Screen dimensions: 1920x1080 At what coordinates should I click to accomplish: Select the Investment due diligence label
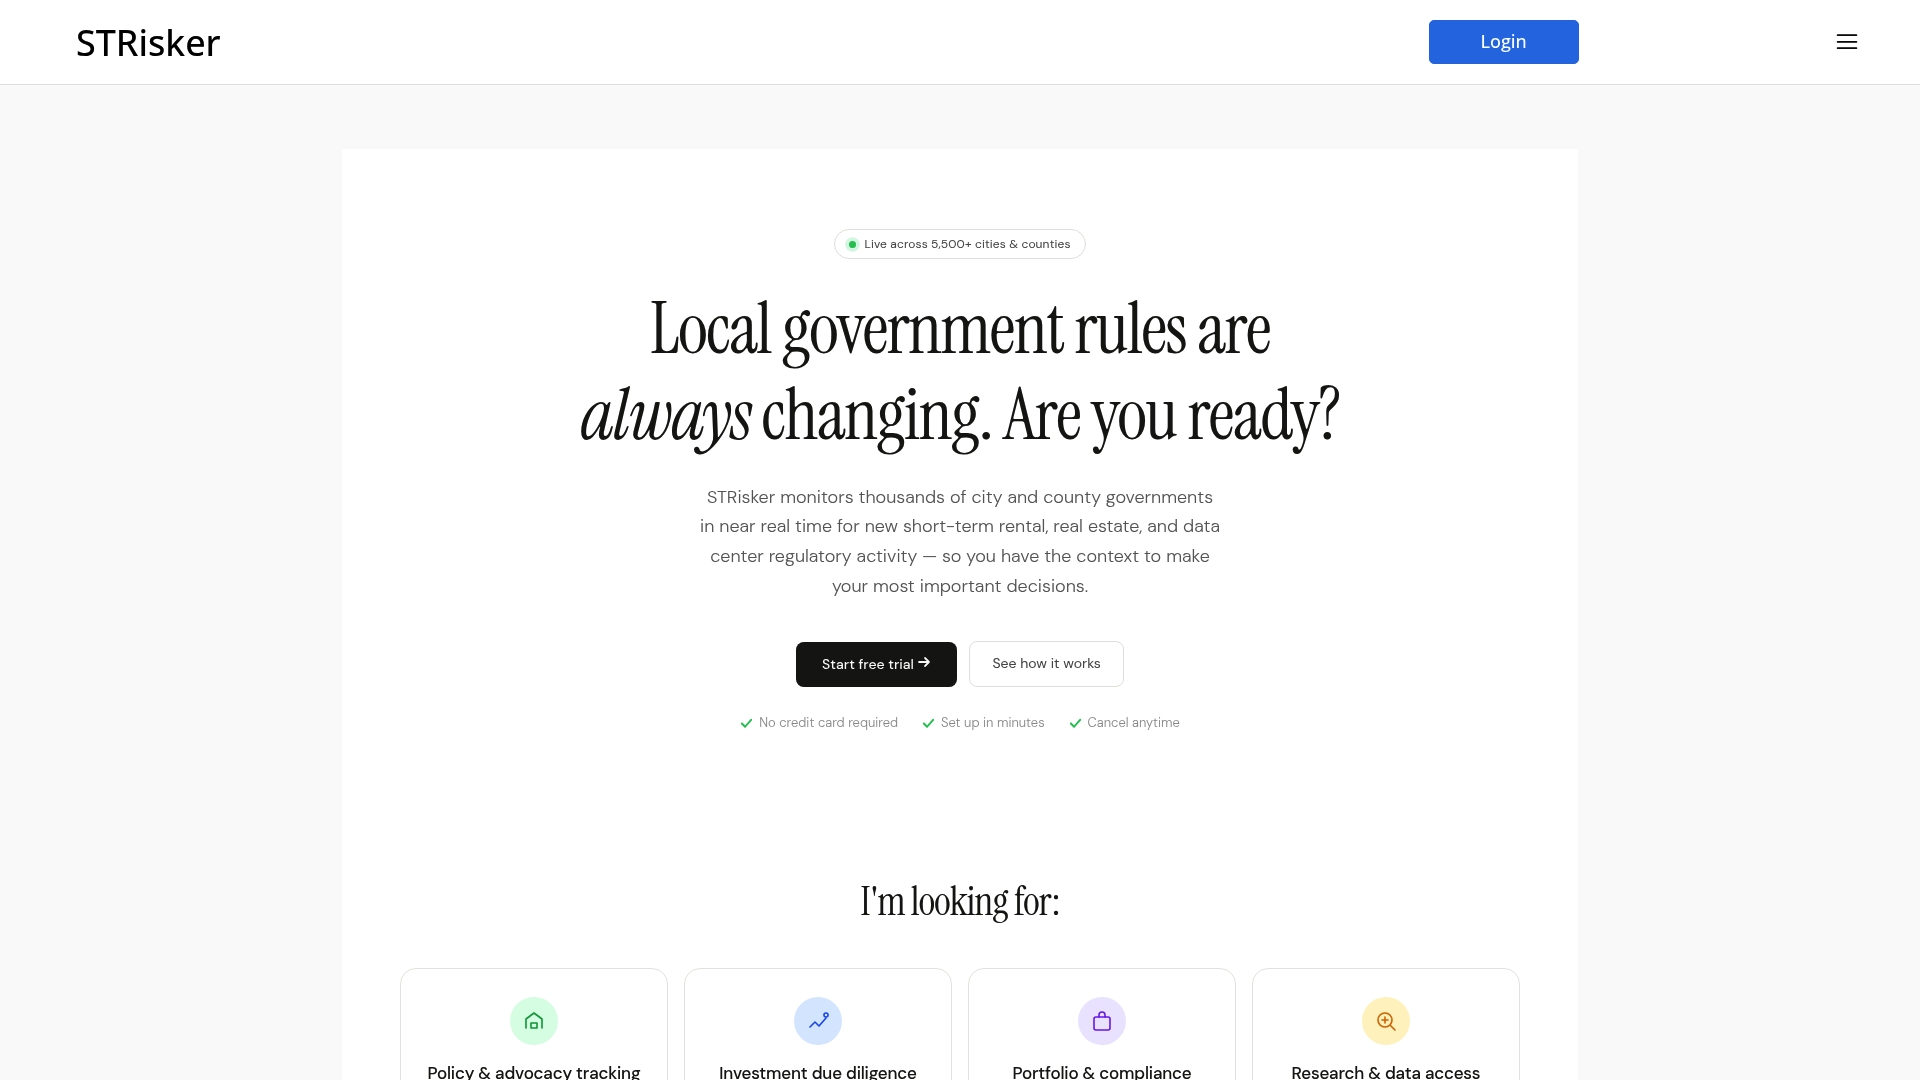coord(818,1071)
